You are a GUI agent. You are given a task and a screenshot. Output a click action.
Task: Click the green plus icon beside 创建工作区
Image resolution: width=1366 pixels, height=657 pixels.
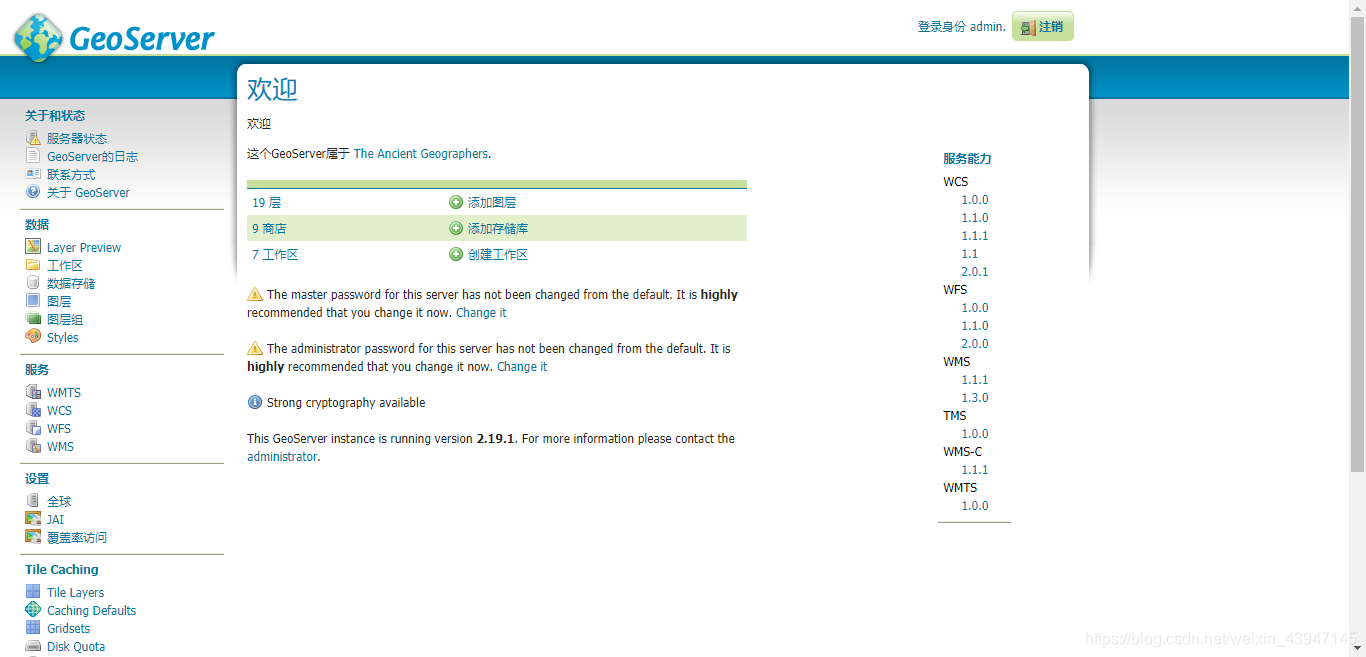(456, 254)
